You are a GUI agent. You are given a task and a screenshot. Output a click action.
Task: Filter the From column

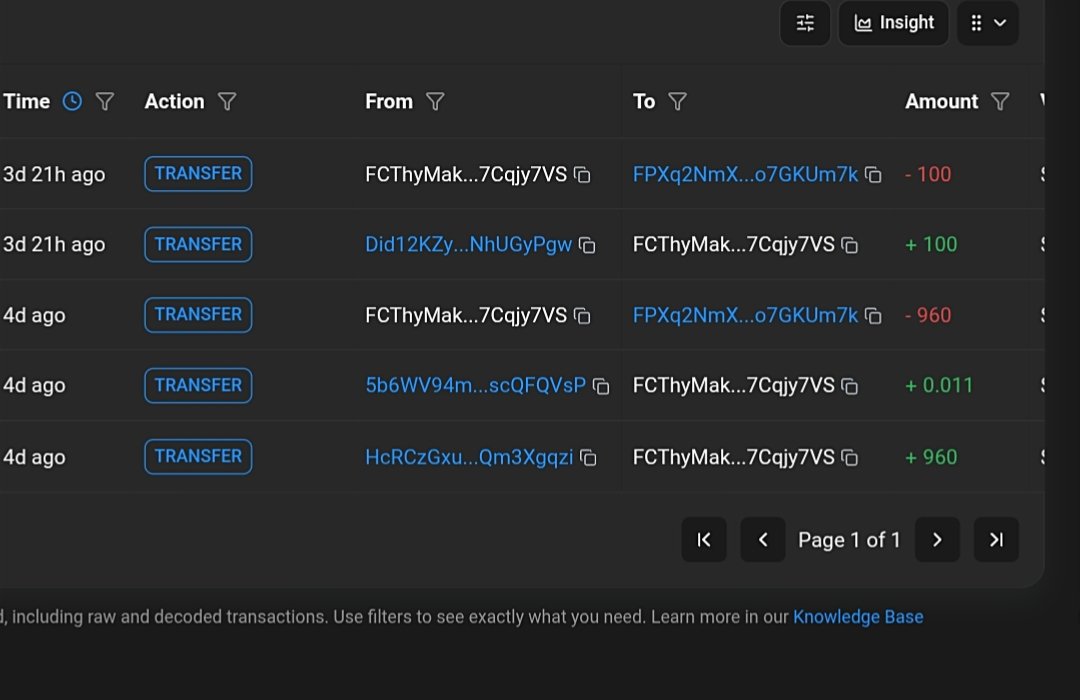tap(435, 102)
